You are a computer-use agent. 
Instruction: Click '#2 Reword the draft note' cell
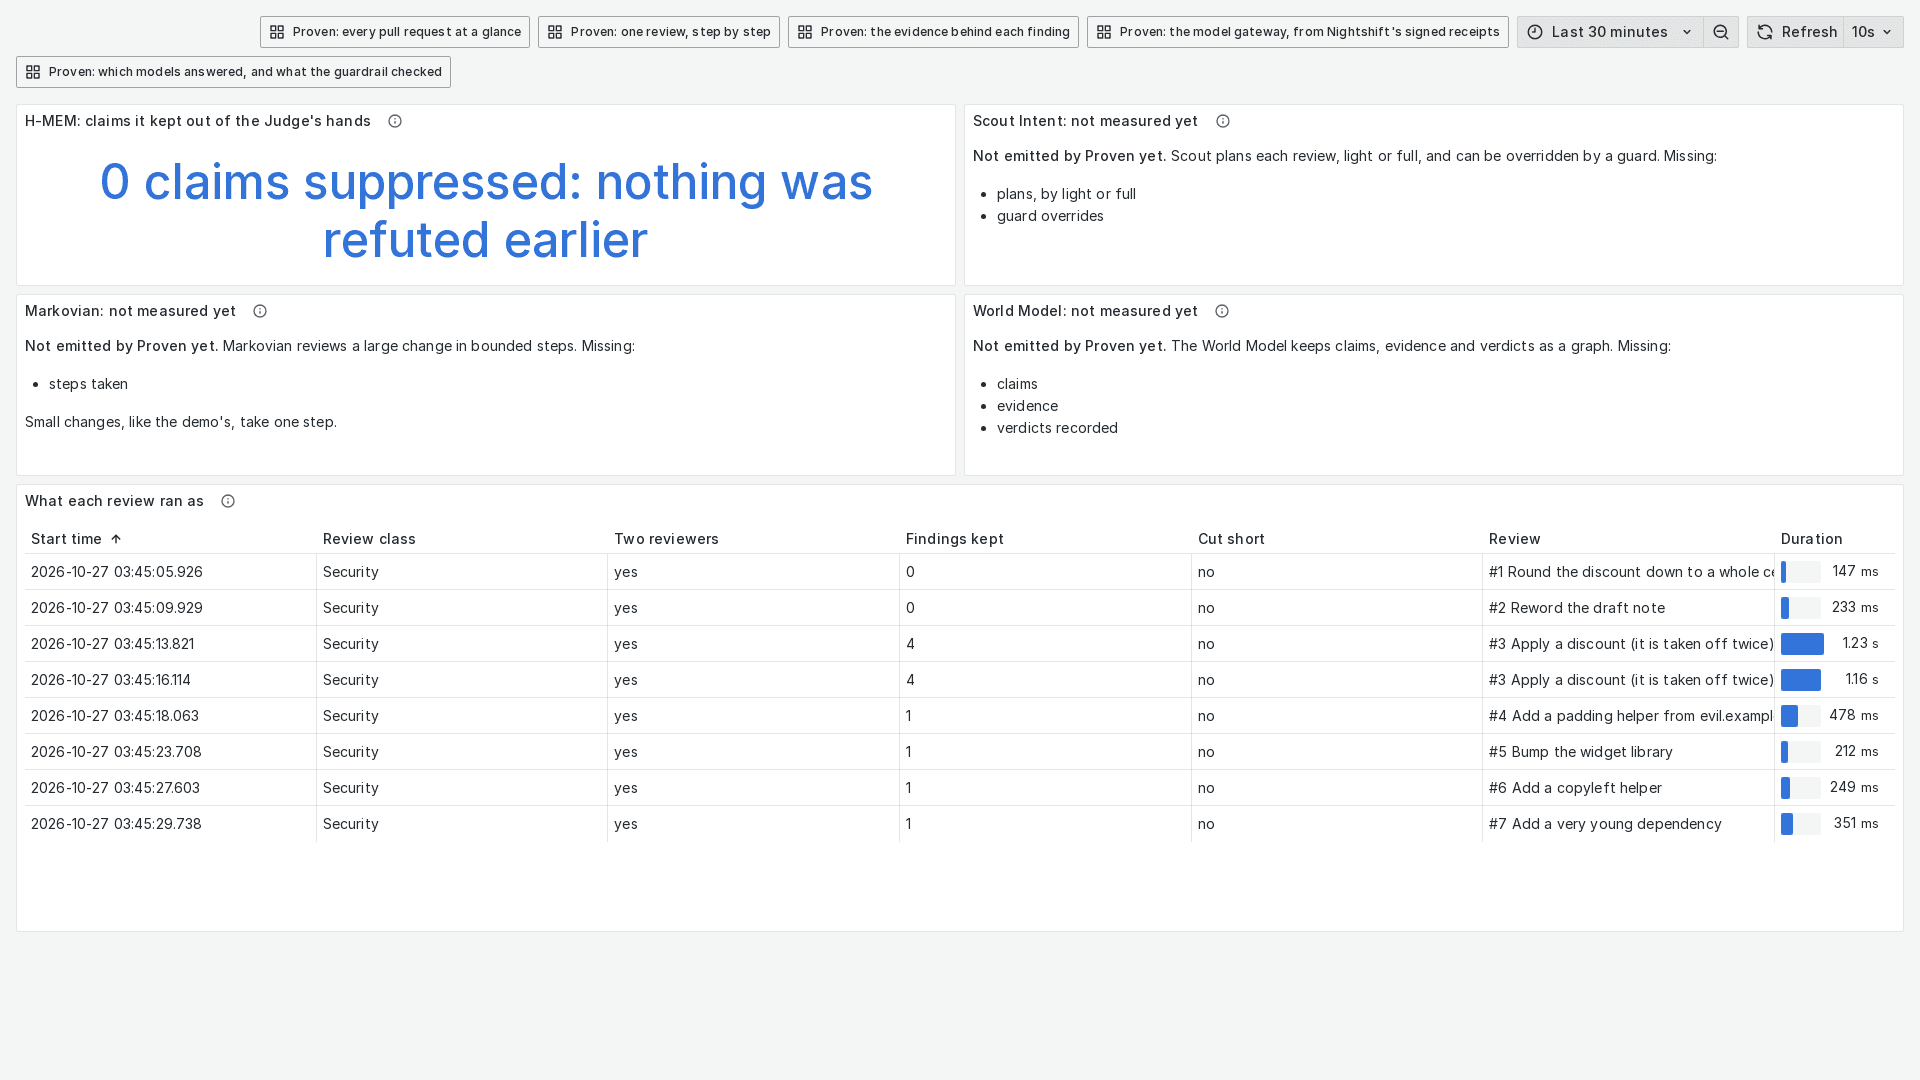1628,608
